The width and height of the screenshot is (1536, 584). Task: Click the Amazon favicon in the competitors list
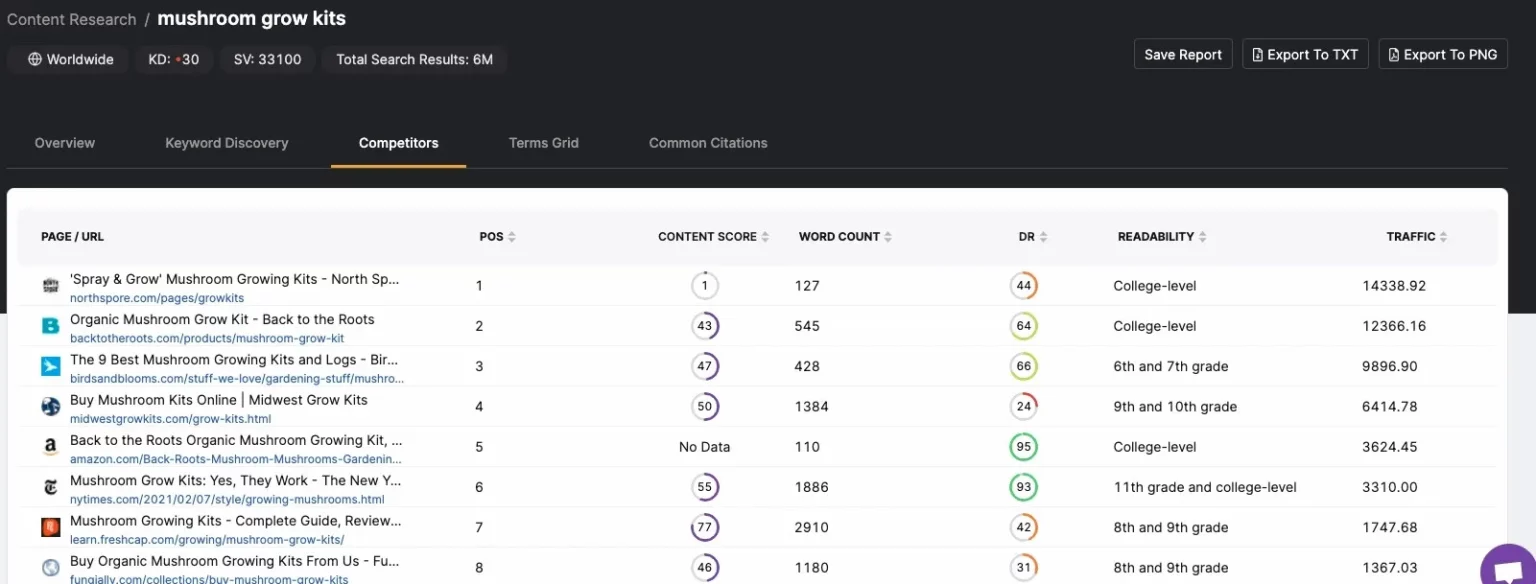point(50,446)
